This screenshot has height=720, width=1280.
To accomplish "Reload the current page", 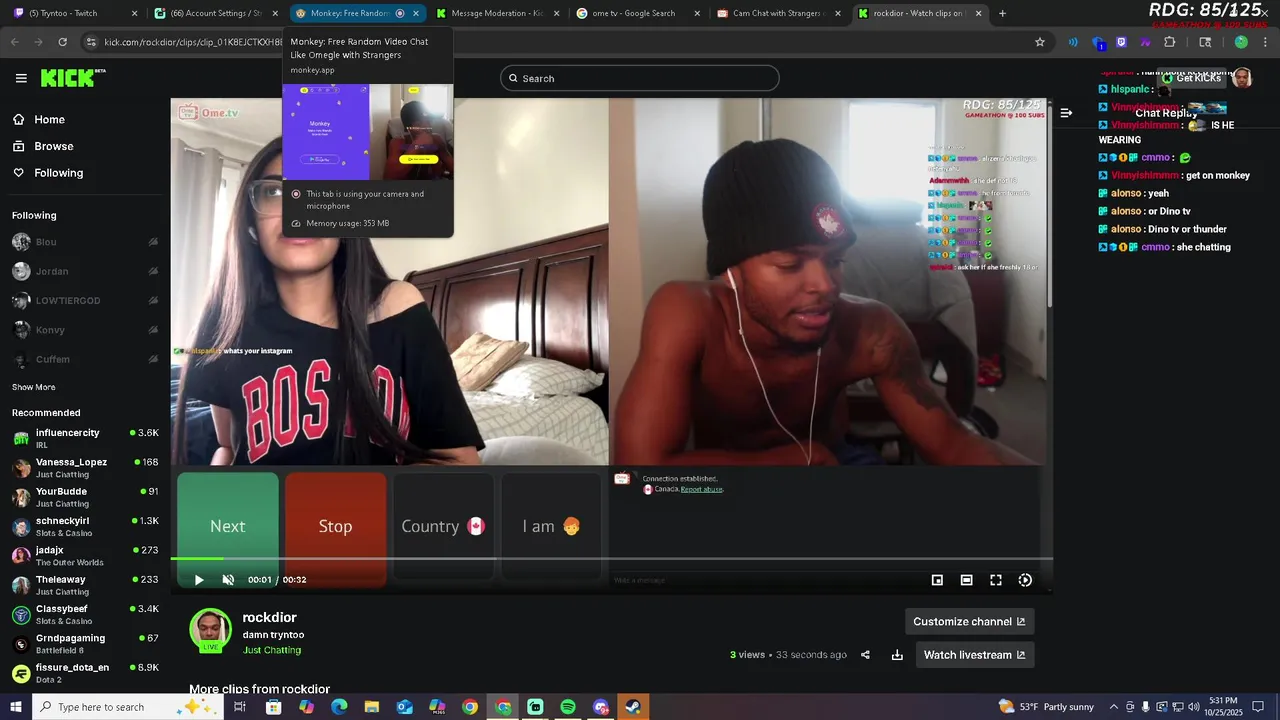I will [x=62, y=42].
